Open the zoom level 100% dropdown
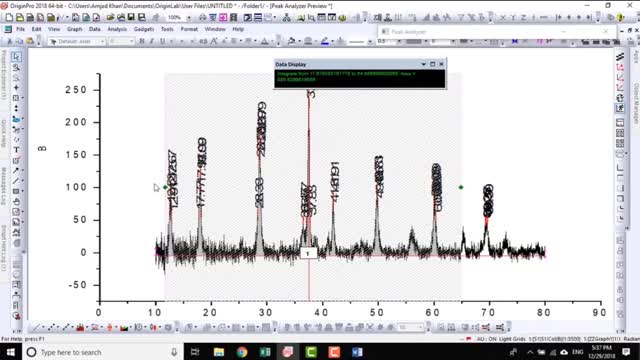Image resolution: width=640 pixels, height=360 pixels. [189, 18]
